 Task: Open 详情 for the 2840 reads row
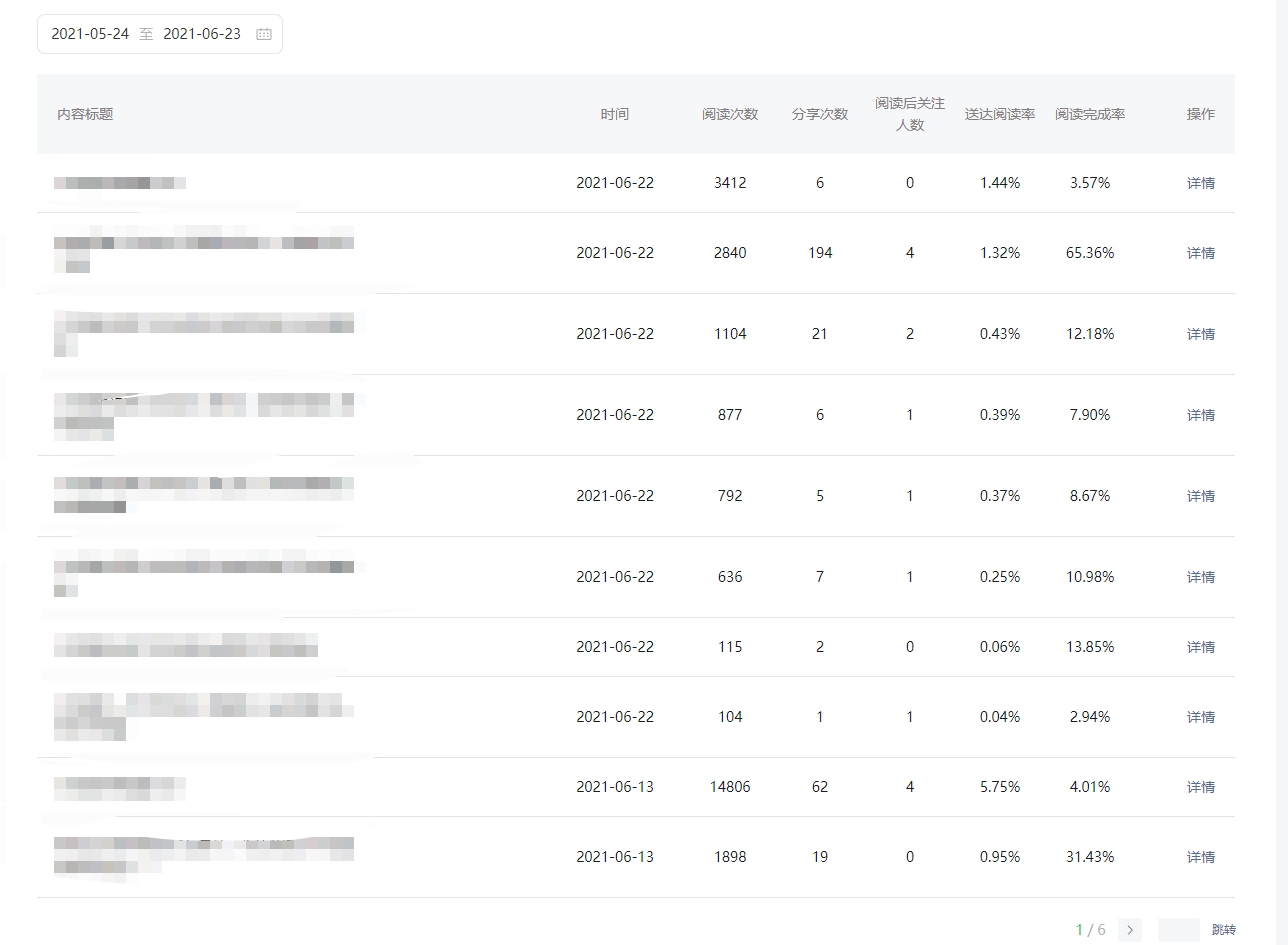(1201, 253)
